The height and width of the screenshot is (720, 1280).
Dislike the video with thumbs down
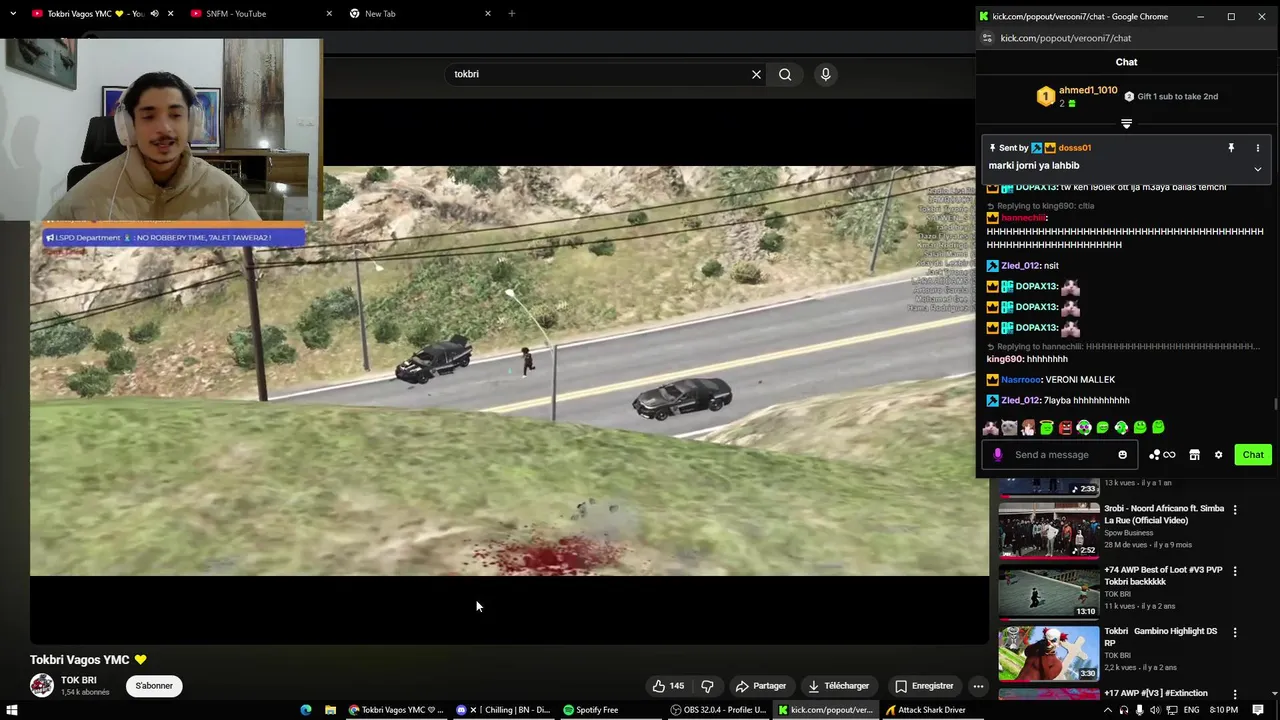click(707, 686)
